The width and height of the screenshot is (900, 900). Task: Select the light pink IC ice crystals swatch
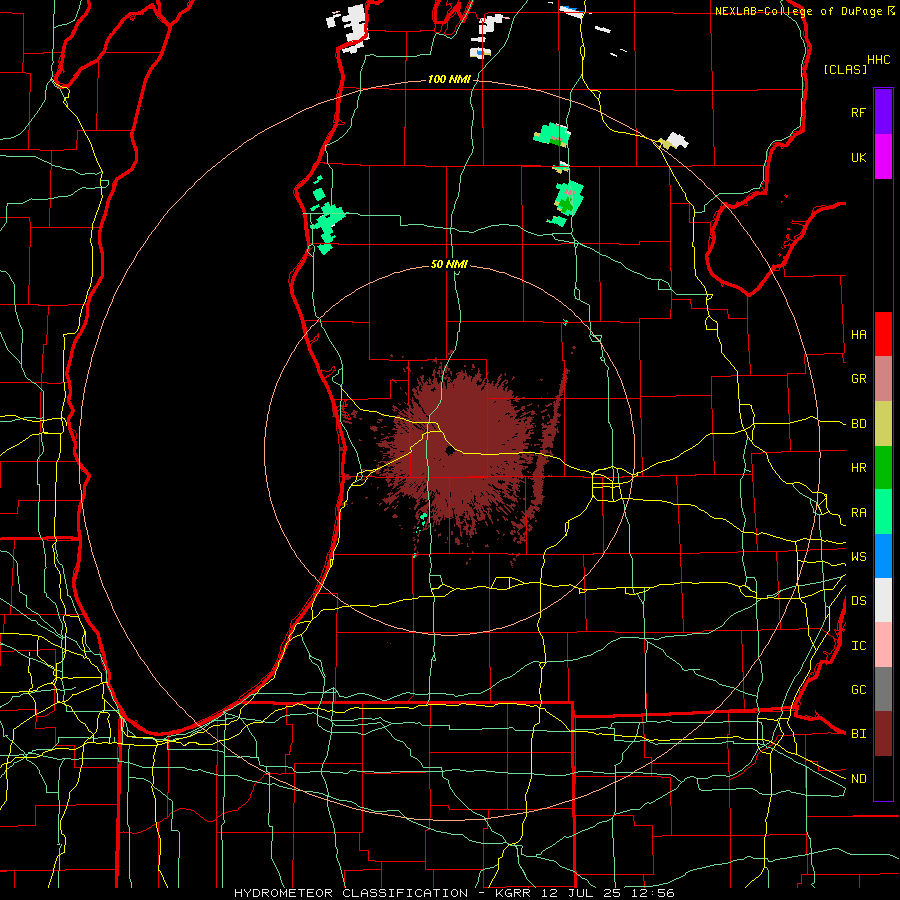(883, 645)
